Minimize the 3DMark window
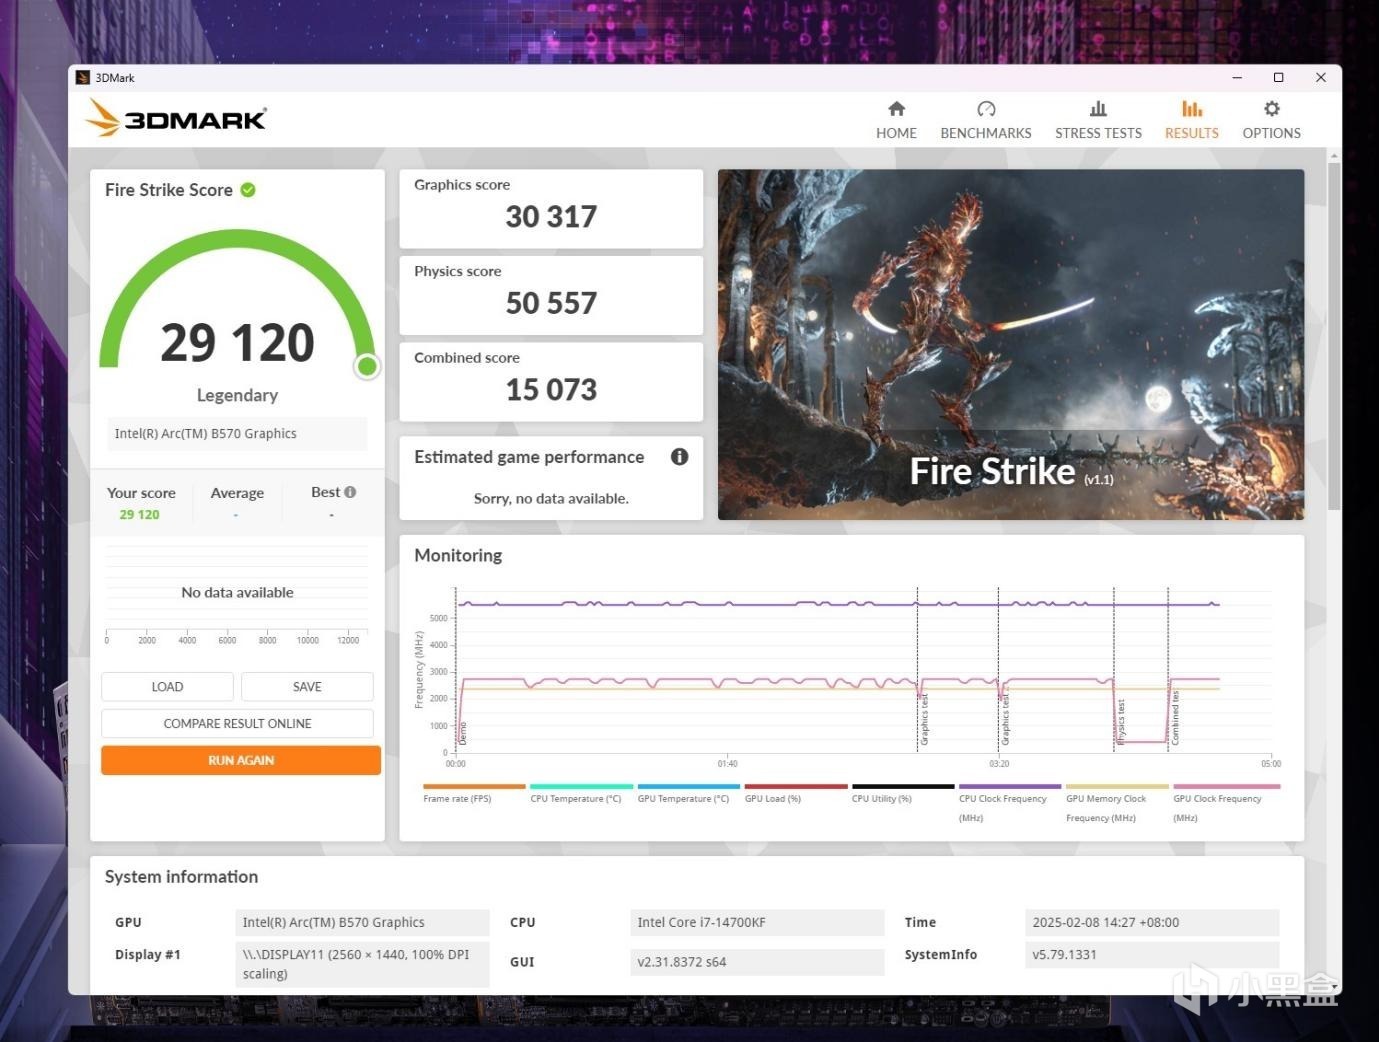This screenshot has height=1042, width=1379. coord(1237,78)
